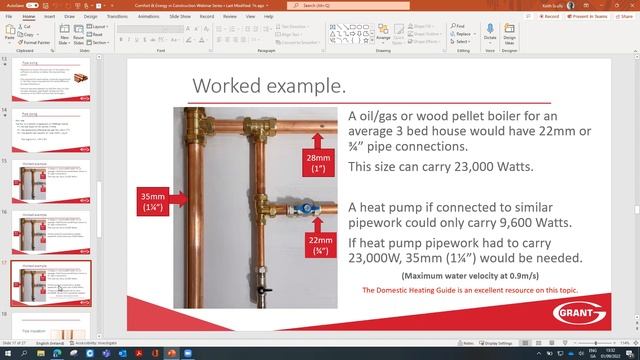Switch to the Slide Show tab
Image resolution: width=640 pixels, height=360 pixels.
[180, 16]
